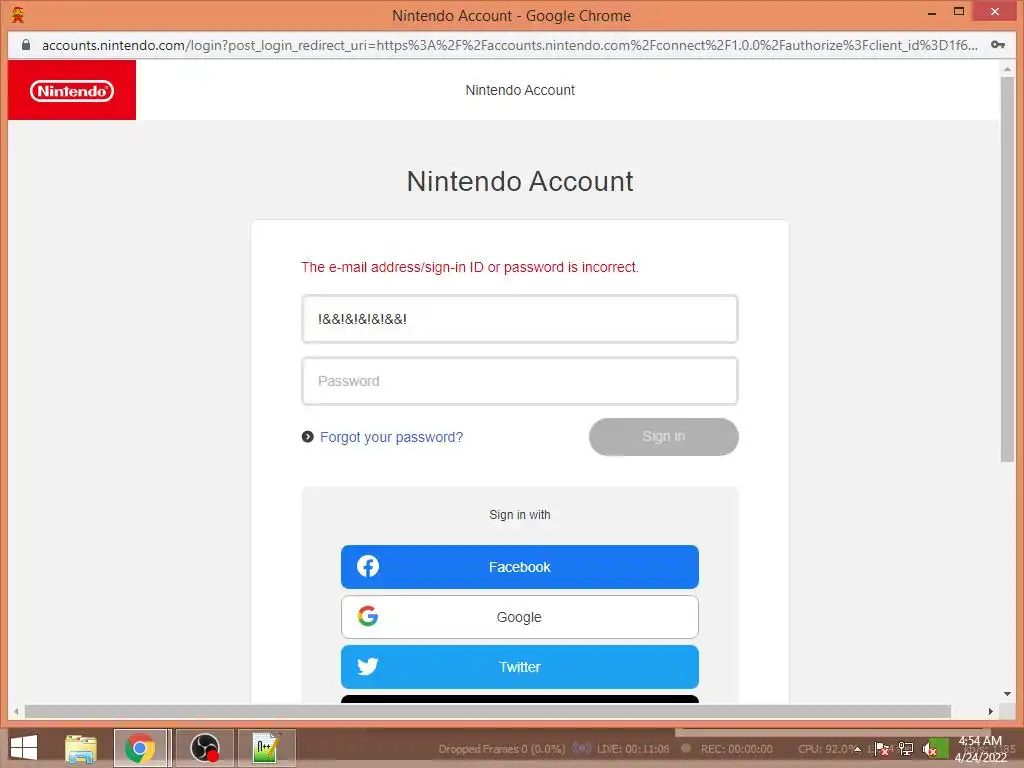Click the vertical scrollbar down arrow
This screenshot has height=768, width=1024.
click(1007, 694)
